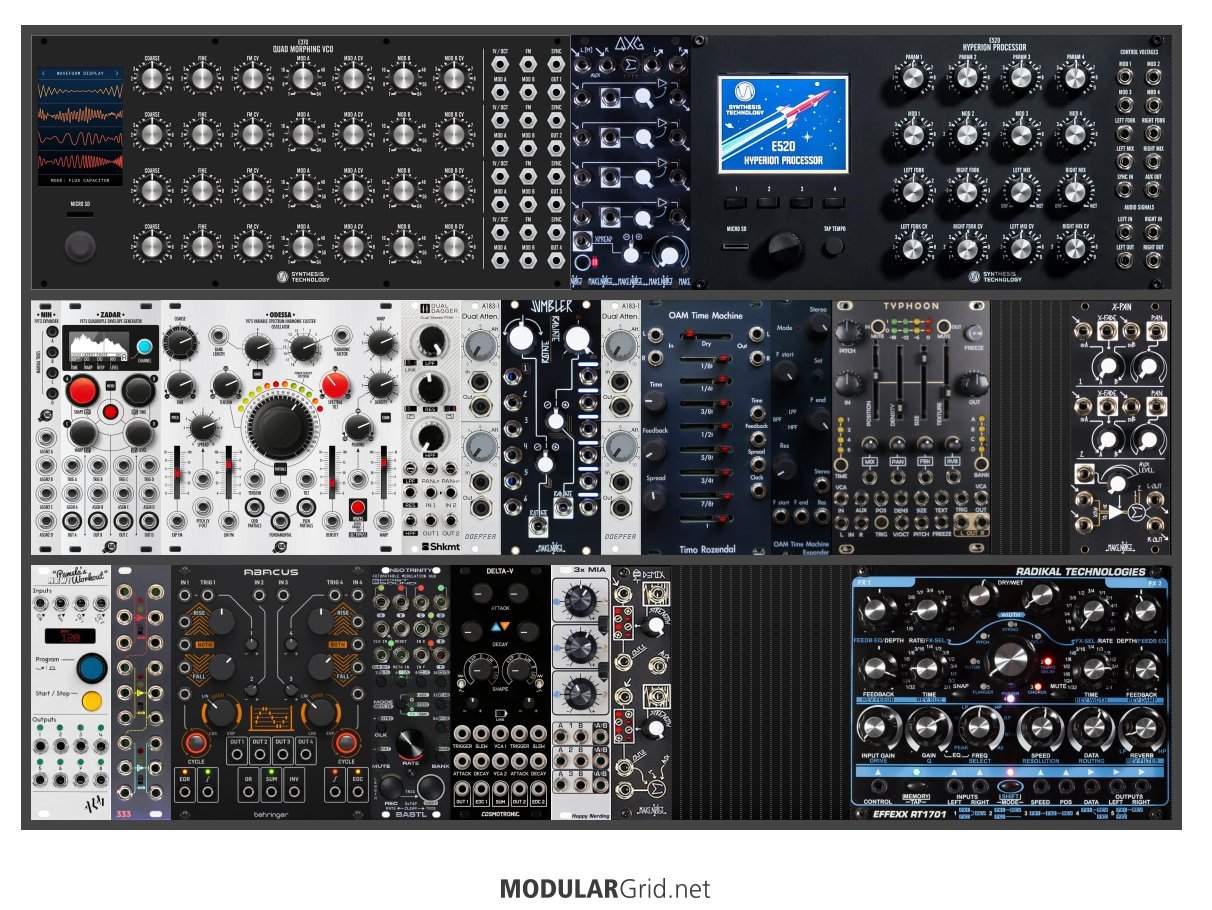Screen dimensions: 1212x910
Task: Click the INPUT GAIN knob on EFFEXX RT1701
Action: [x=877, y=729]
